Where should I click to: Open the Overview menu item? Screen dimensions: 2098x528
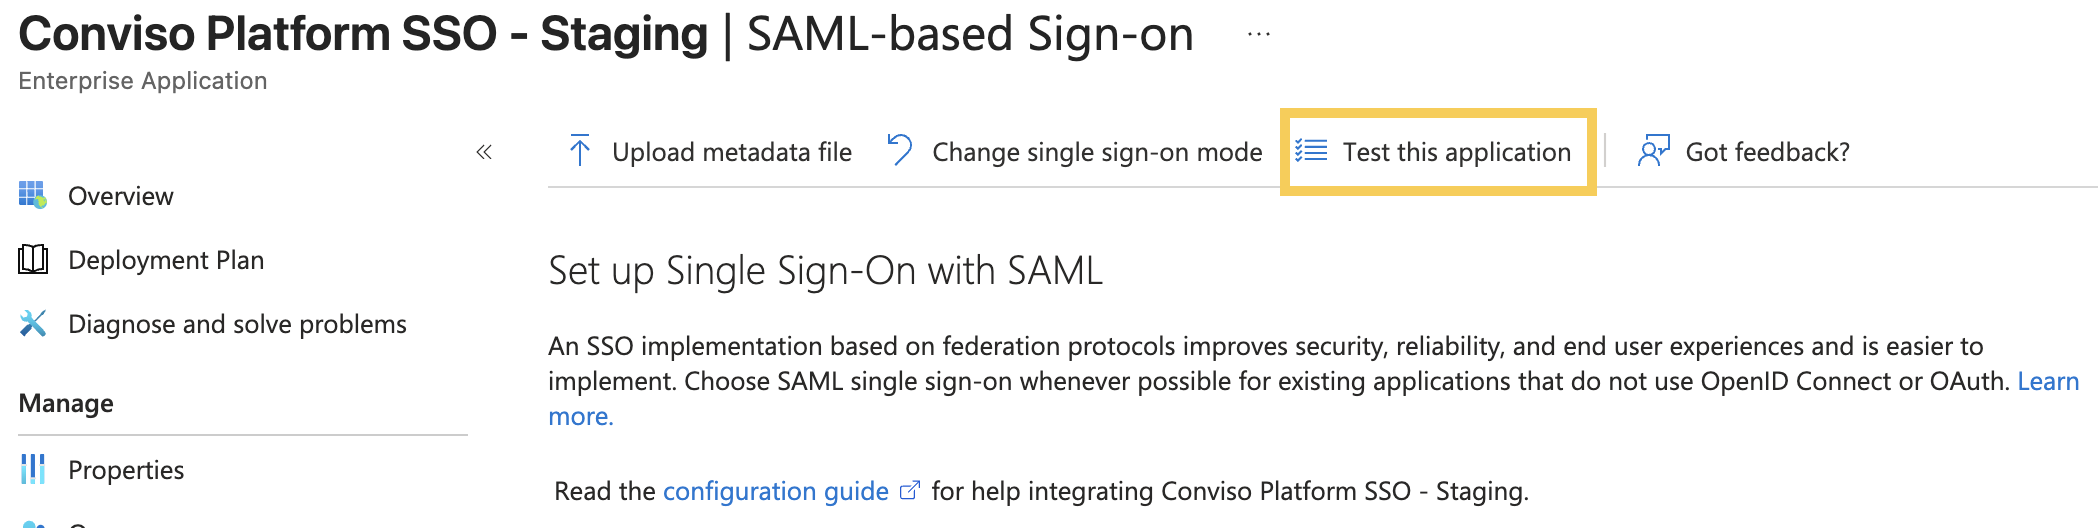121,196
